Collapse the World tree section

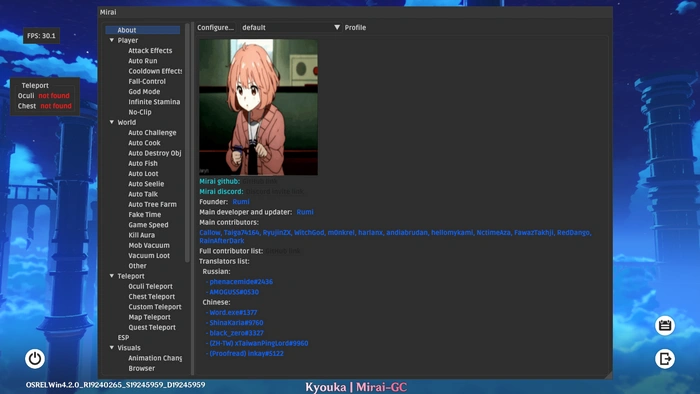(x=112, y=122)
